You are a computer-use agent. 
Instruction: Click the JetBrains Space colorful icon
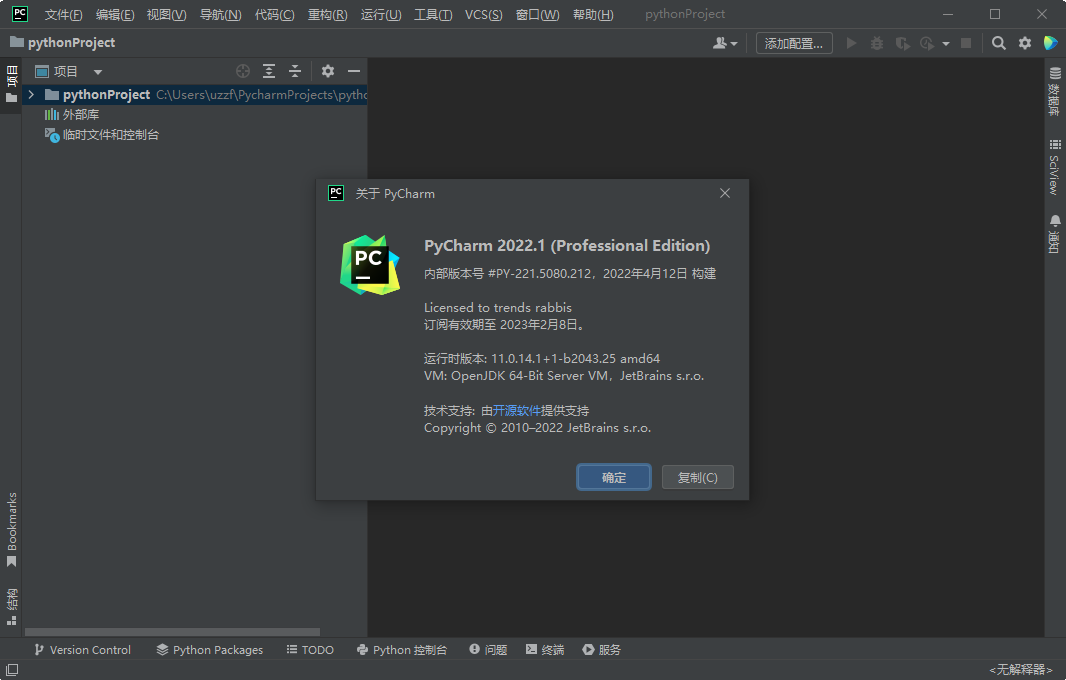1050,43
